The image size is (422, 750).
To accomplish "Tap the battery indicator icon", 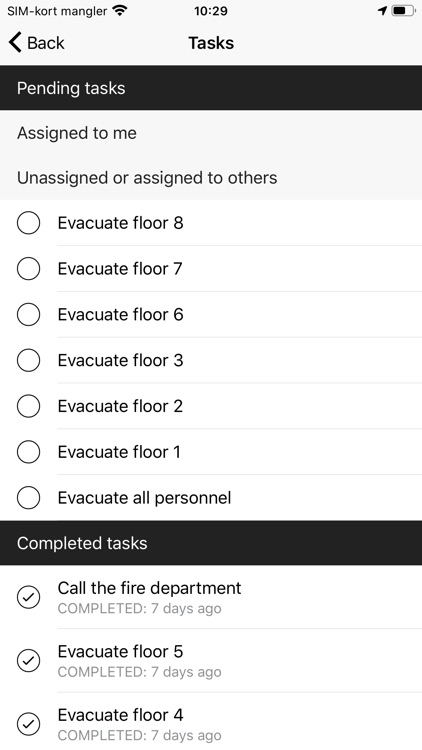I will 403,11.
